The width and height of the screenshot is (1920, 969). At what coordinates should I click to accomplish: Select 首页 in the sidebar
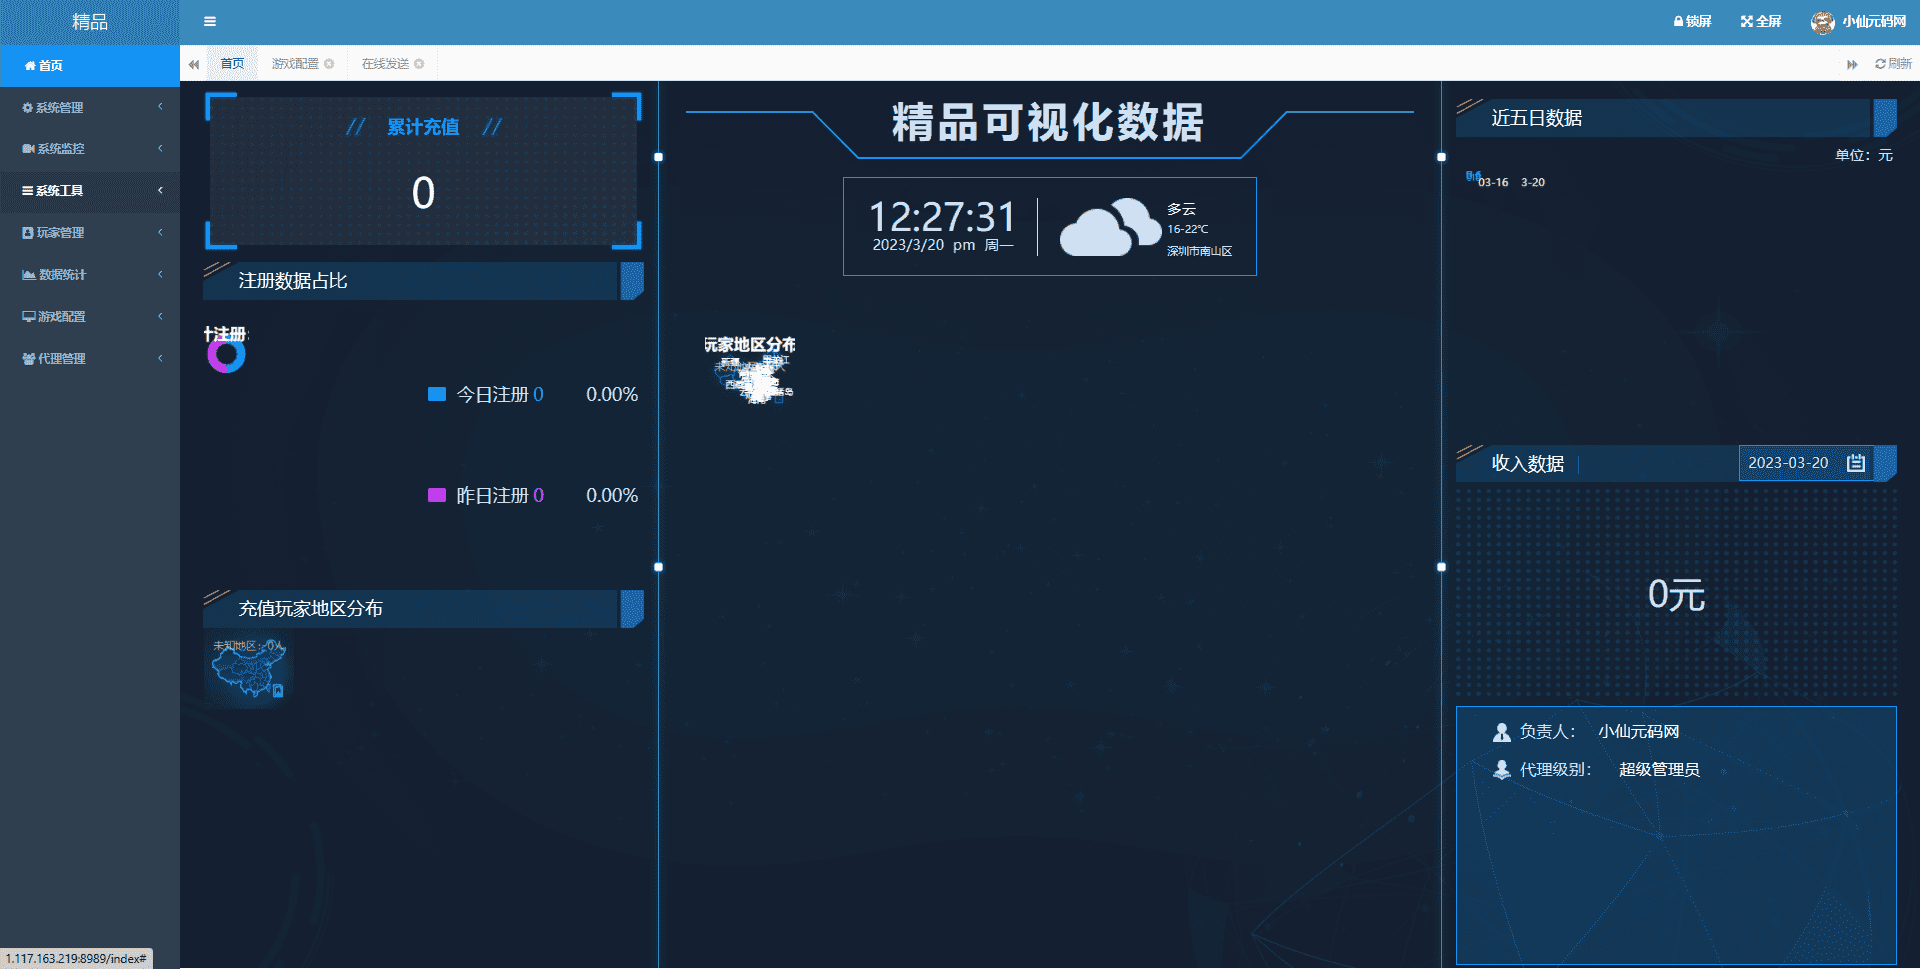pos(90,65)
